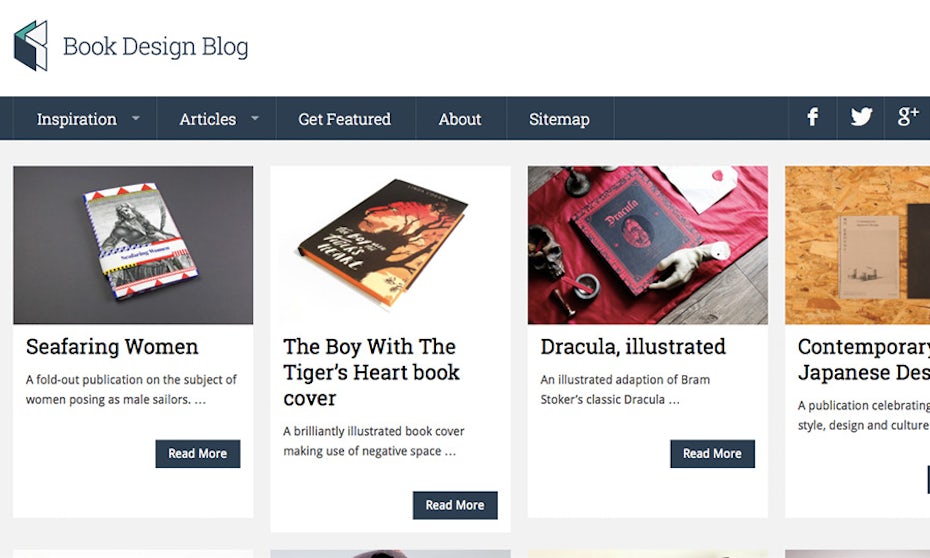
Task: Click the Book Design Blog logo icon
Action: coord(30,46)
